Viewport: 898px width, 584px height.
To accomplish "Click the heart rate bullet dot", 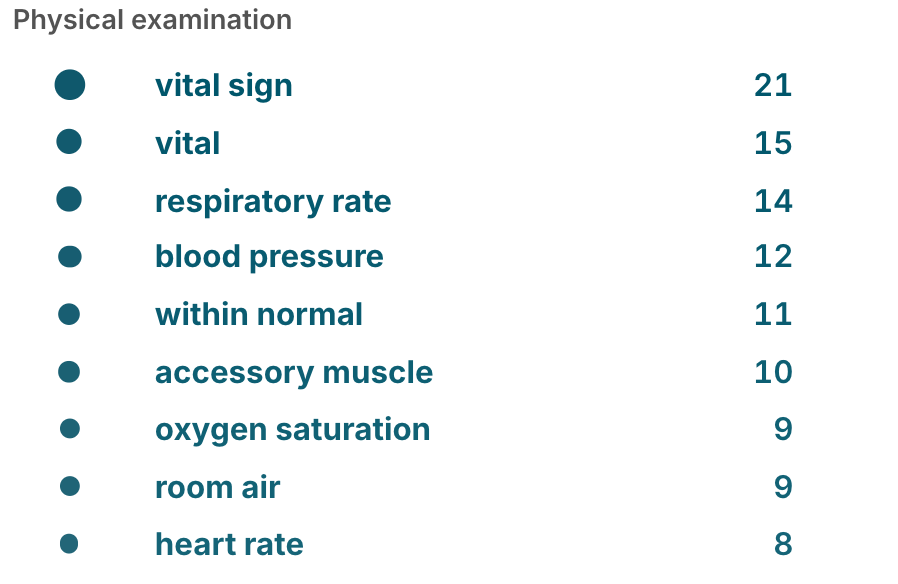I will (69, 543).
